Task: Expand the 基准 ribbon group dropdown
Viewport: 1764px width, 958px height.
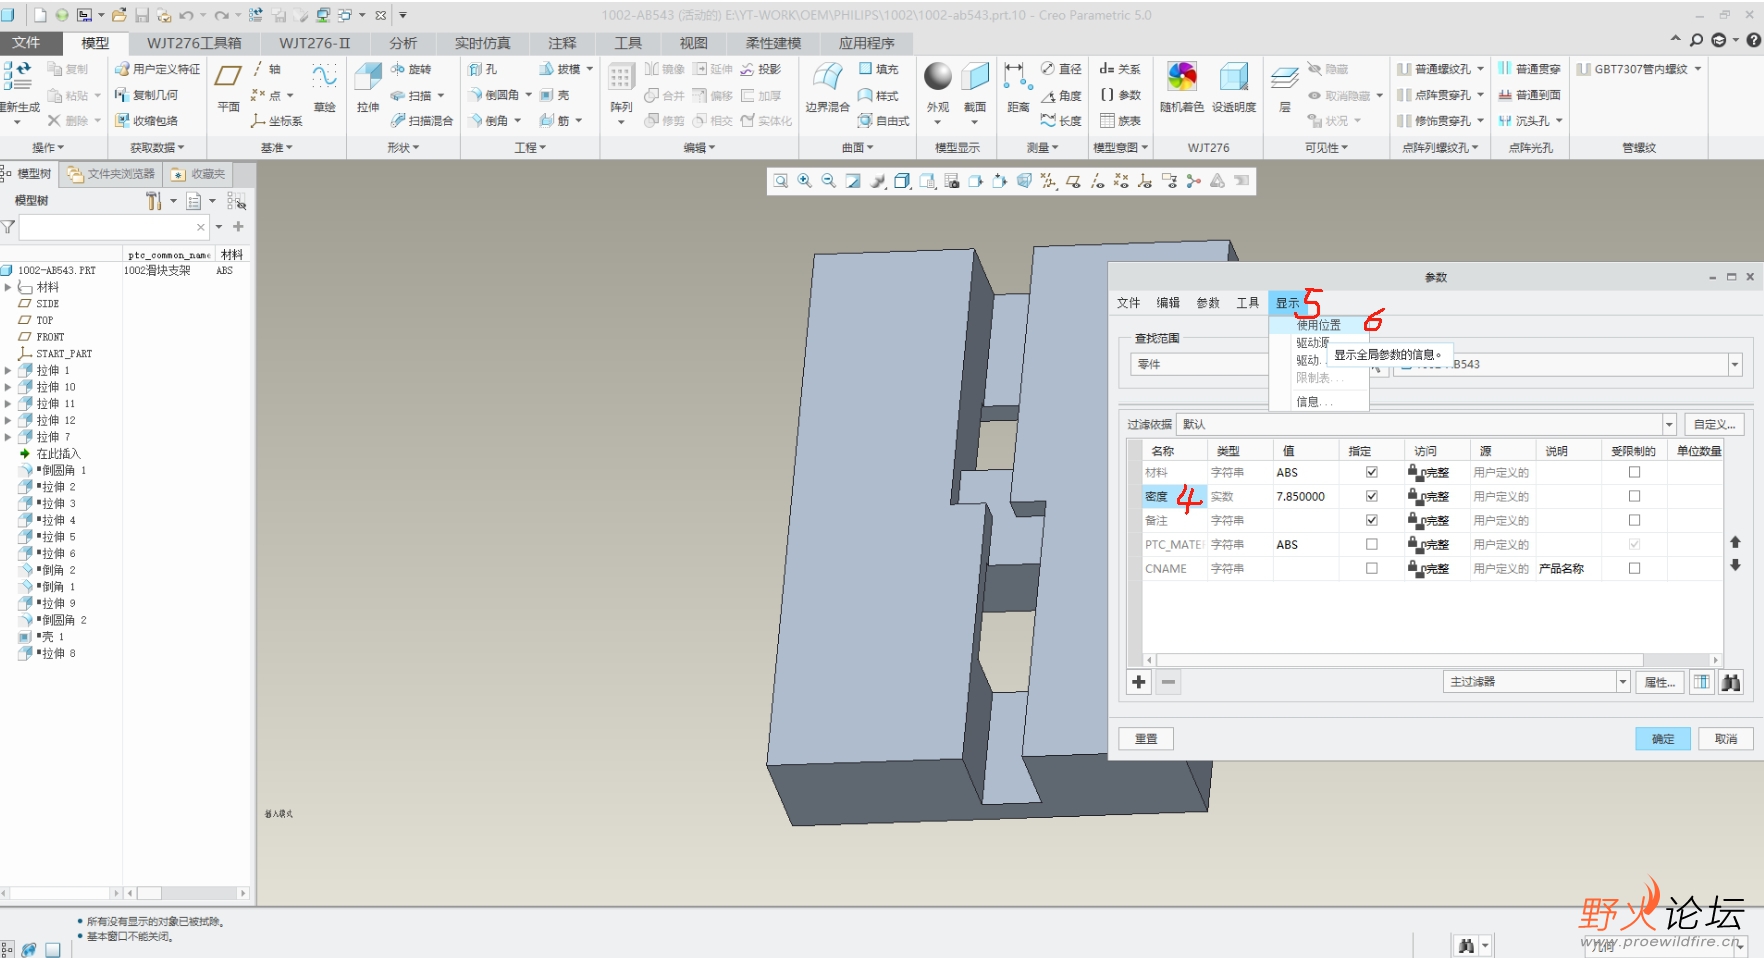Action: [277, 147]
